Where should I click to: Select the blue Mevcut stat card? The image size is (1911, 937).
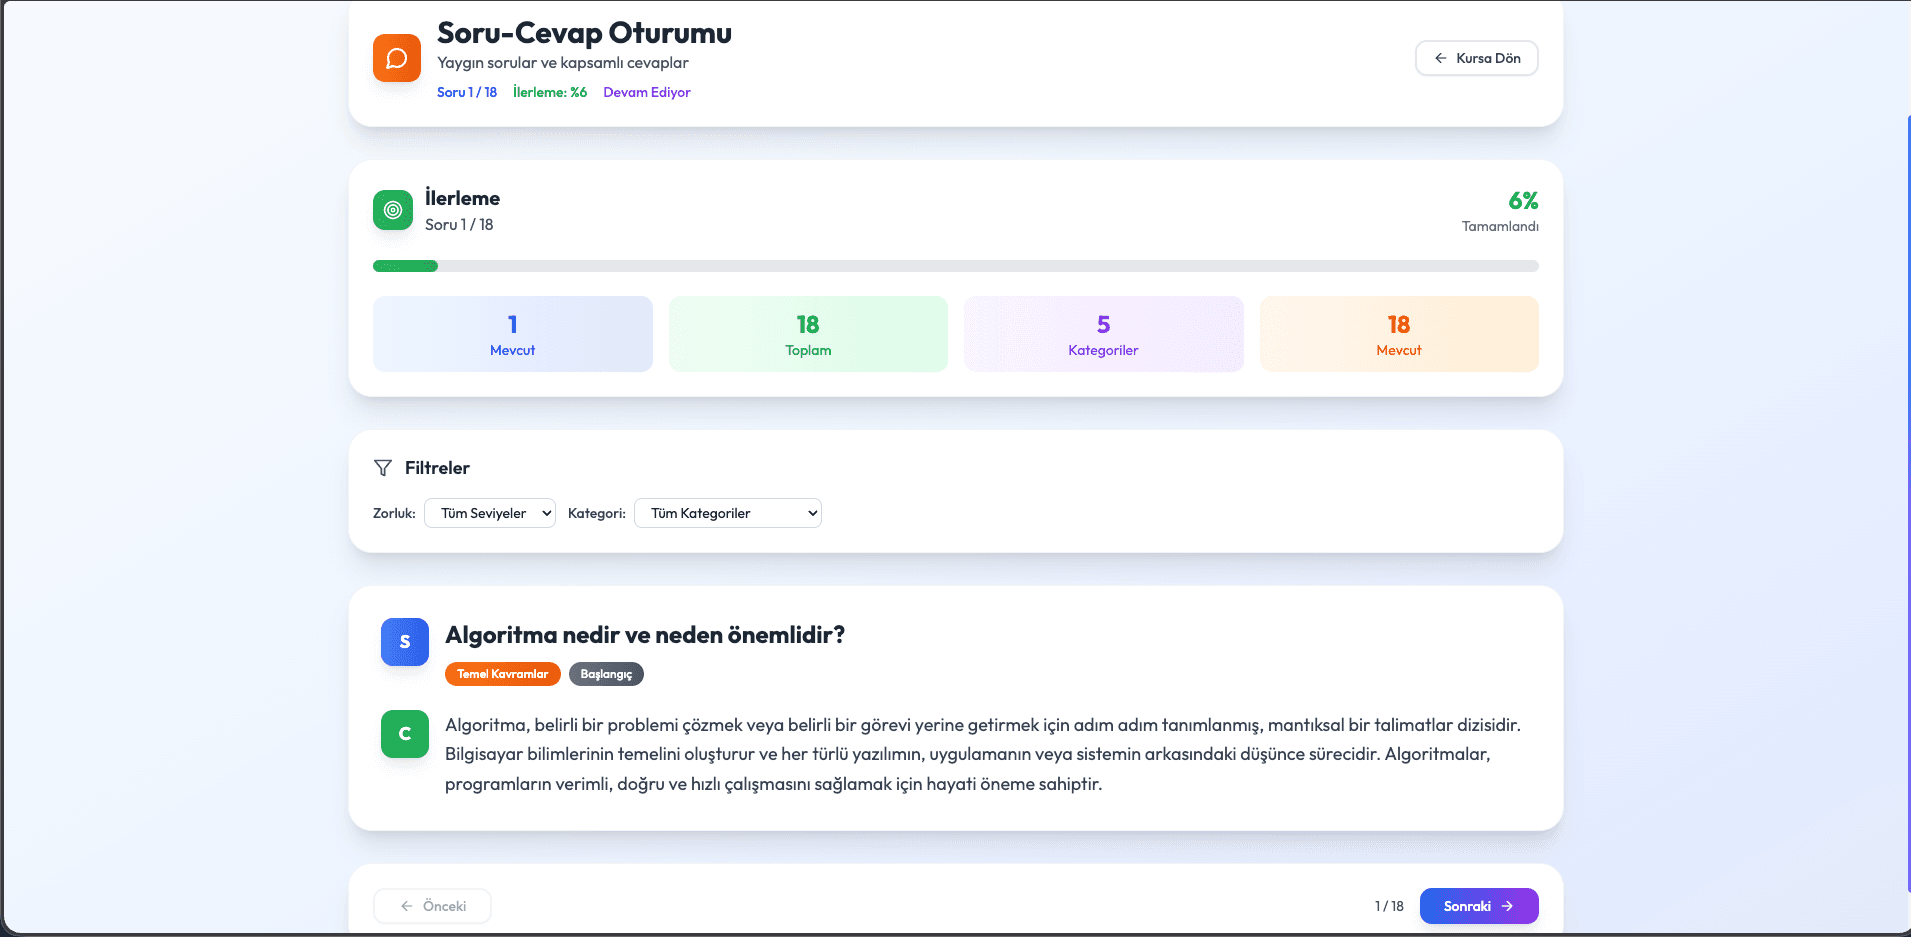(x=513, y=334)
